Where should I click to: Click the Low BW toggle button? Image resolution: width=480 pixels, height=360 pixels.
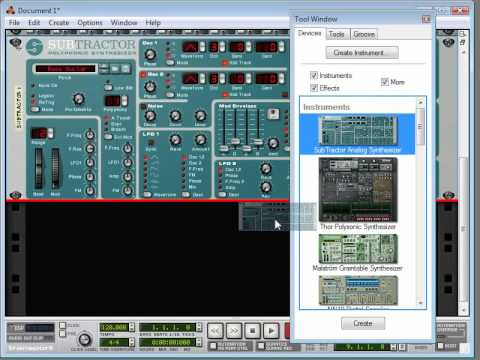108,88
